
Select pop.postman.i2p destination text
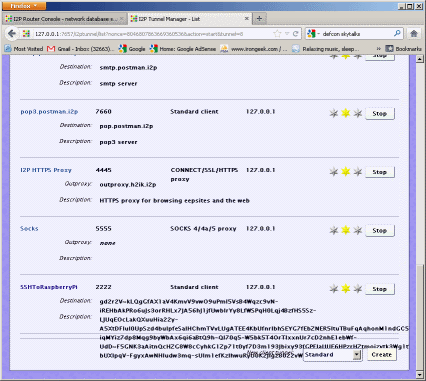coord(126,126)
